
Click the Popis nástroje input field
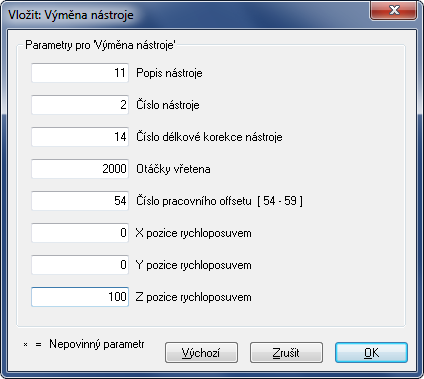point(80,73)
